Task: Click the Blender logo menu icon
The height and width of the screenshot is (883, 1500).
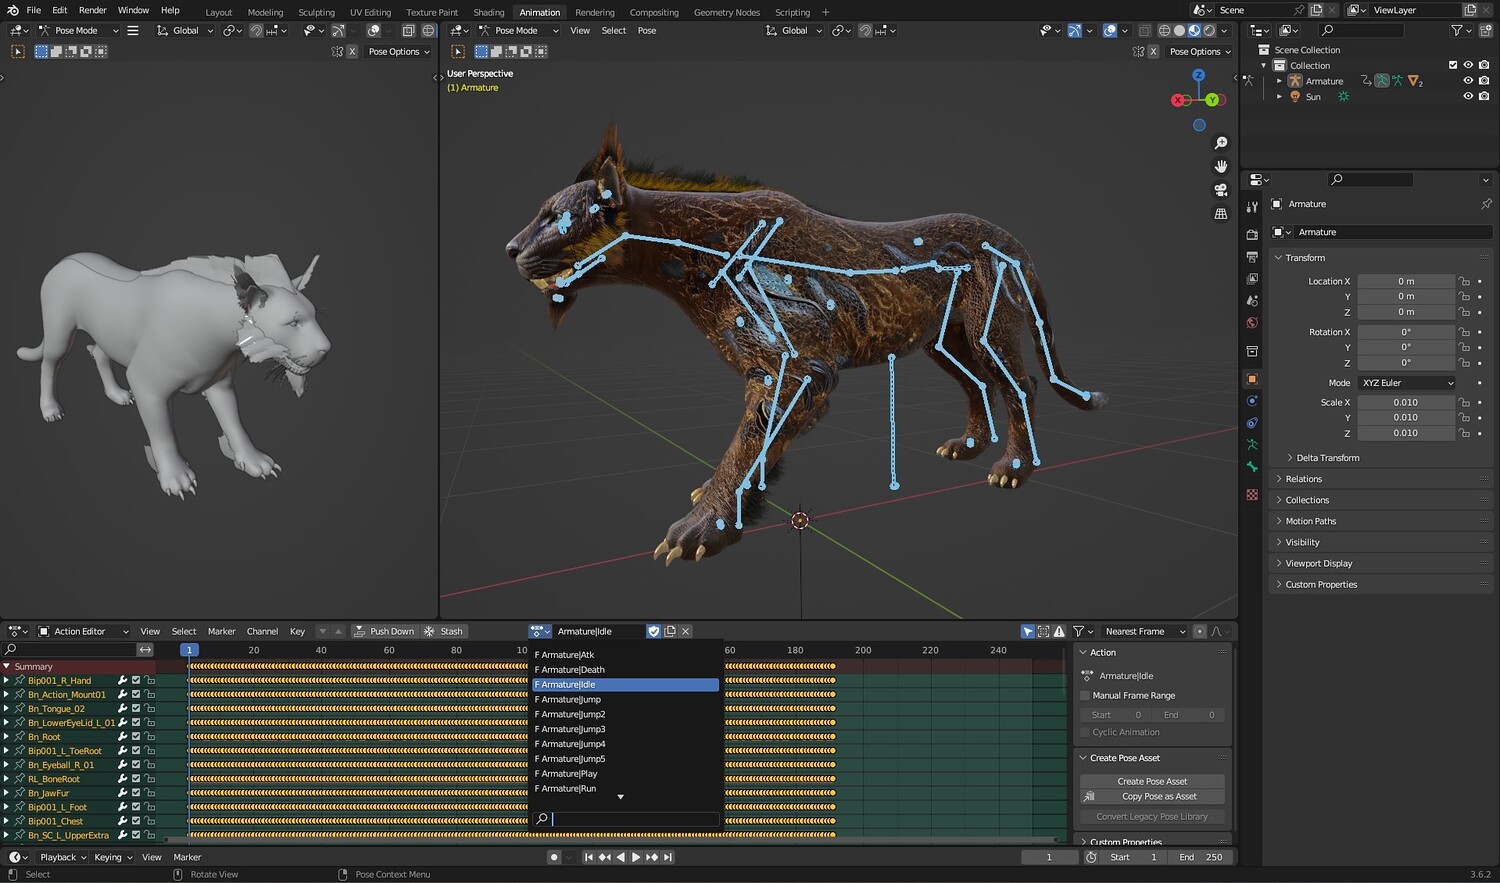Action: 12,10
